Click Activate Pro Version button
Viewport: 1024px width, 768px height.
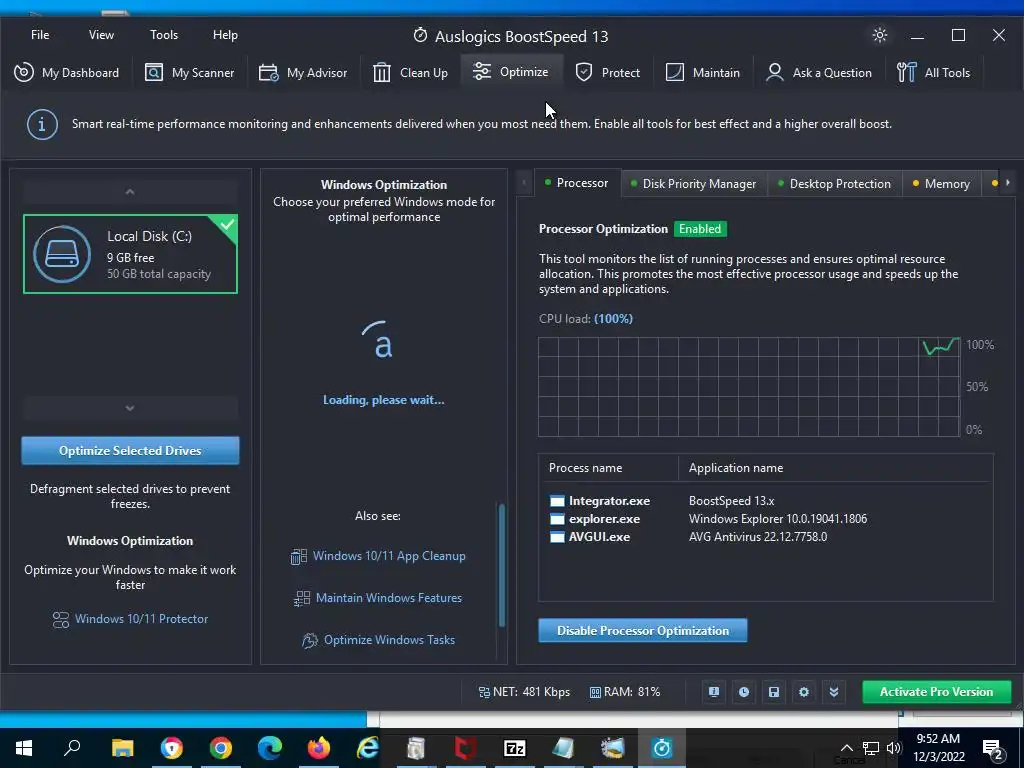[x=936, y=692]
